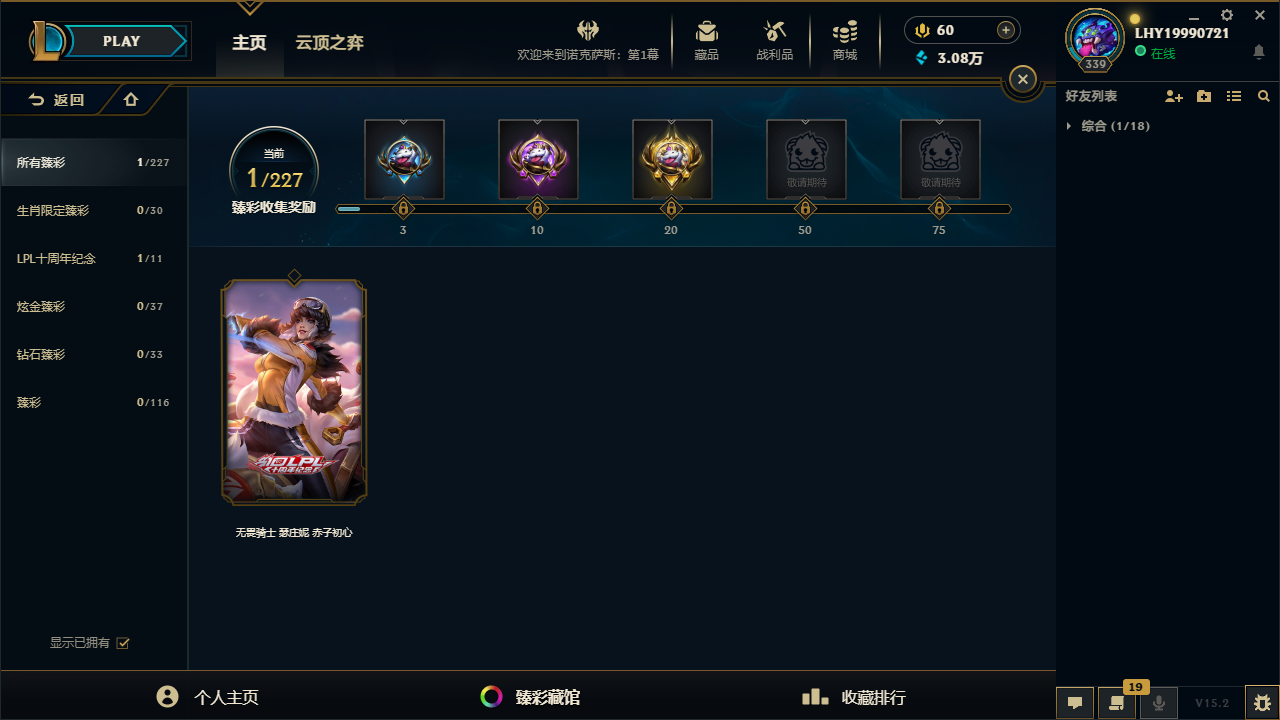
Task: Click the friends list search icon
Action: 1264,97
